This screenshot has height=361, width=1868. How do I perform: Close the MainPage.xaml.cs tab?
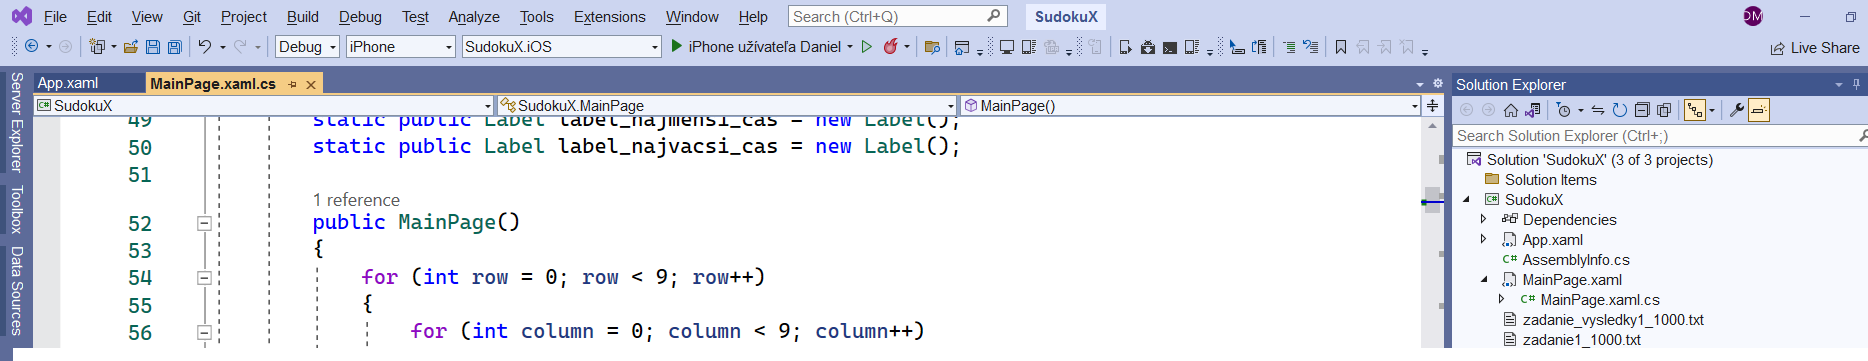click(x=311, y=84)
